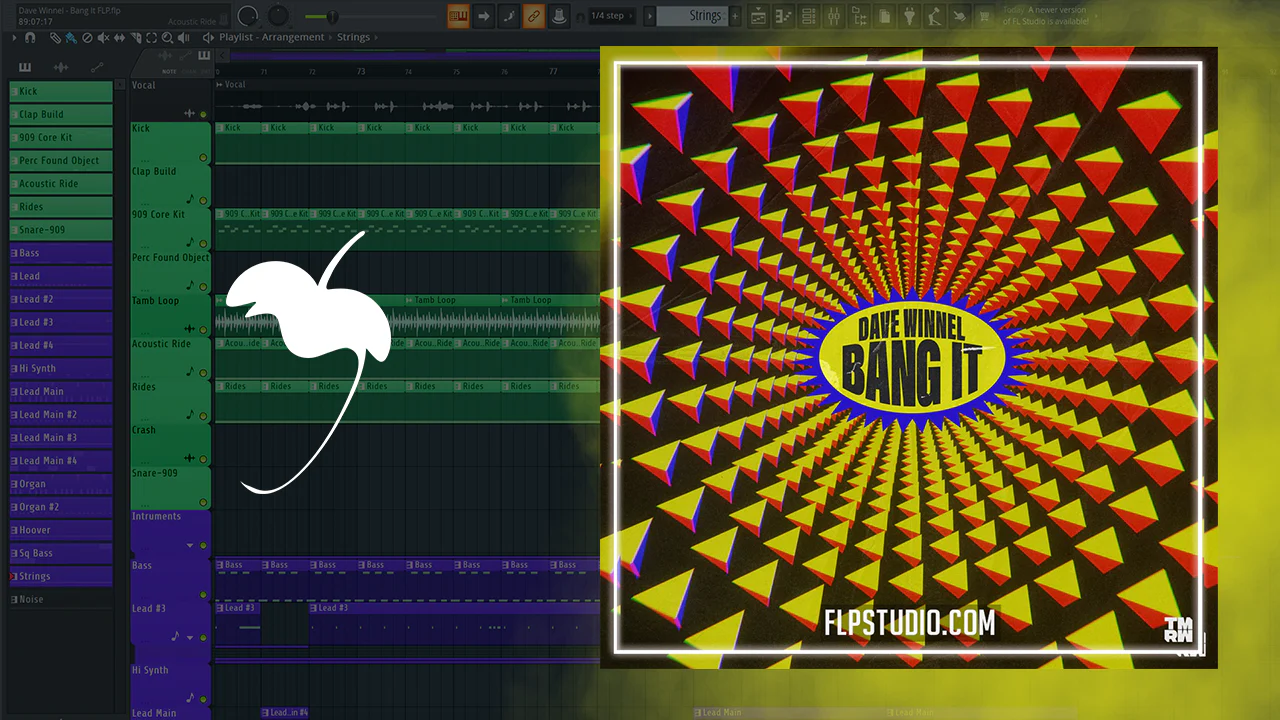Mute the Crash track
This screenshot has width=1280, height=720.
pos(203,458)
